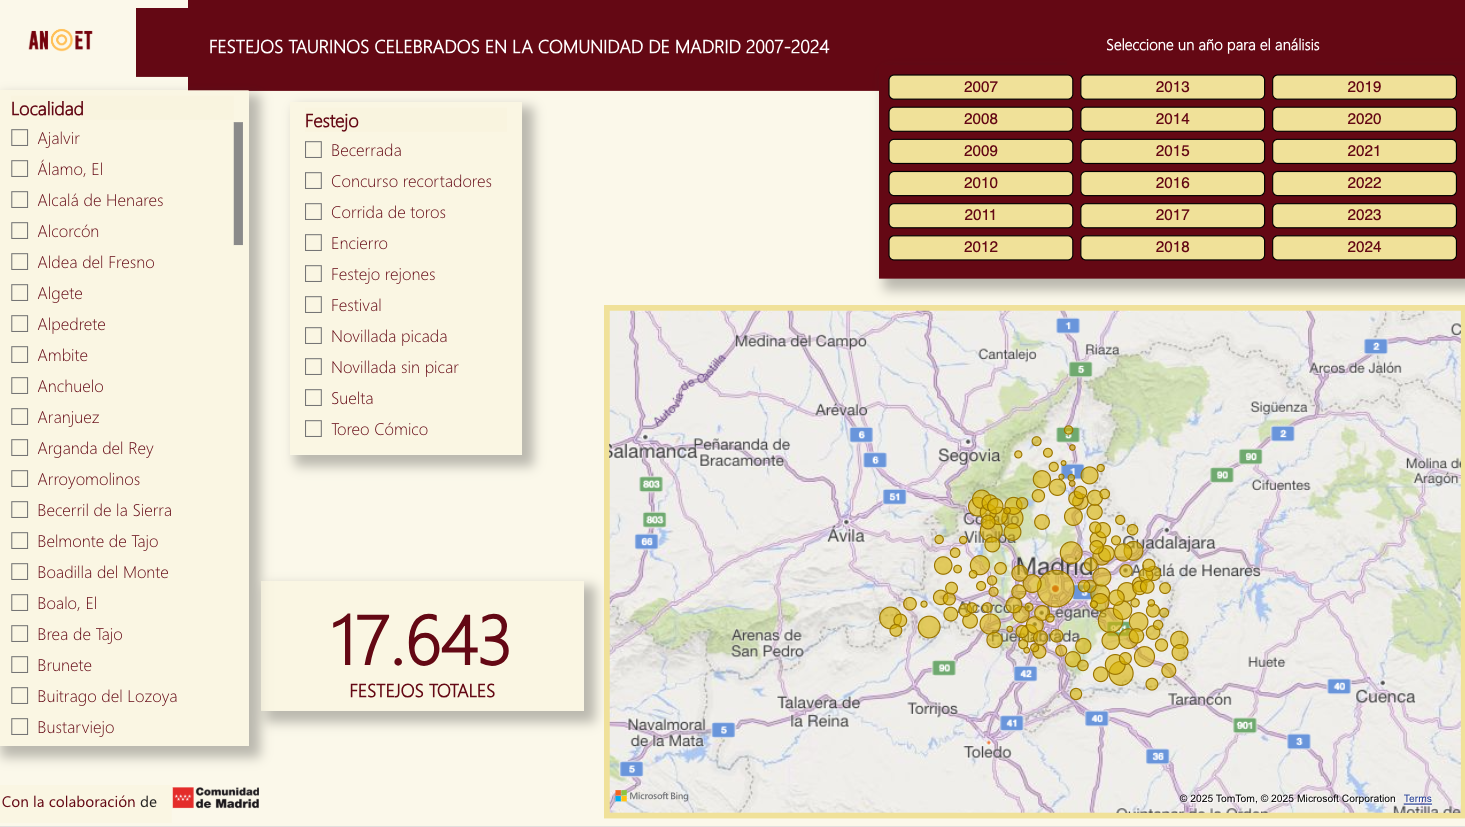Choose the 2024 year button
The image size is (1465, 827).
tap(1363, 247)
